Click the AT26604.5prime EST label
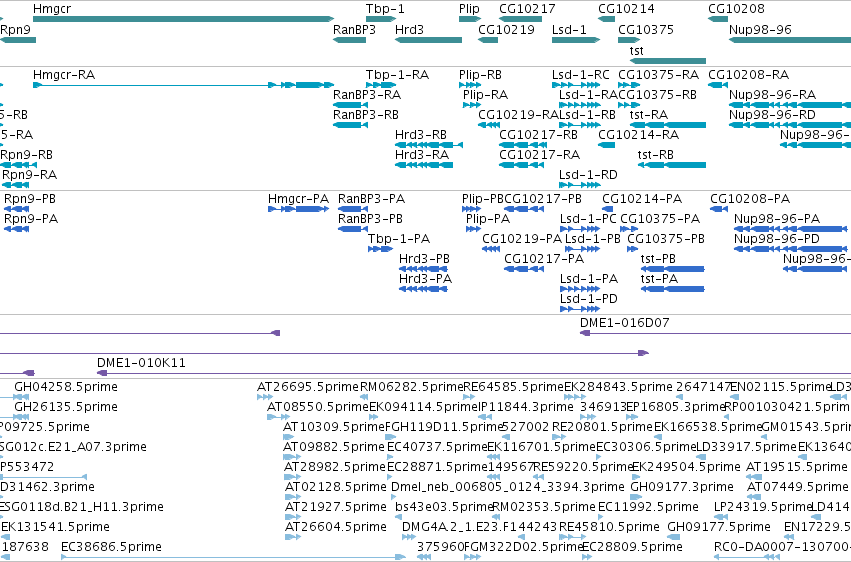 click(x=335, y=528)
